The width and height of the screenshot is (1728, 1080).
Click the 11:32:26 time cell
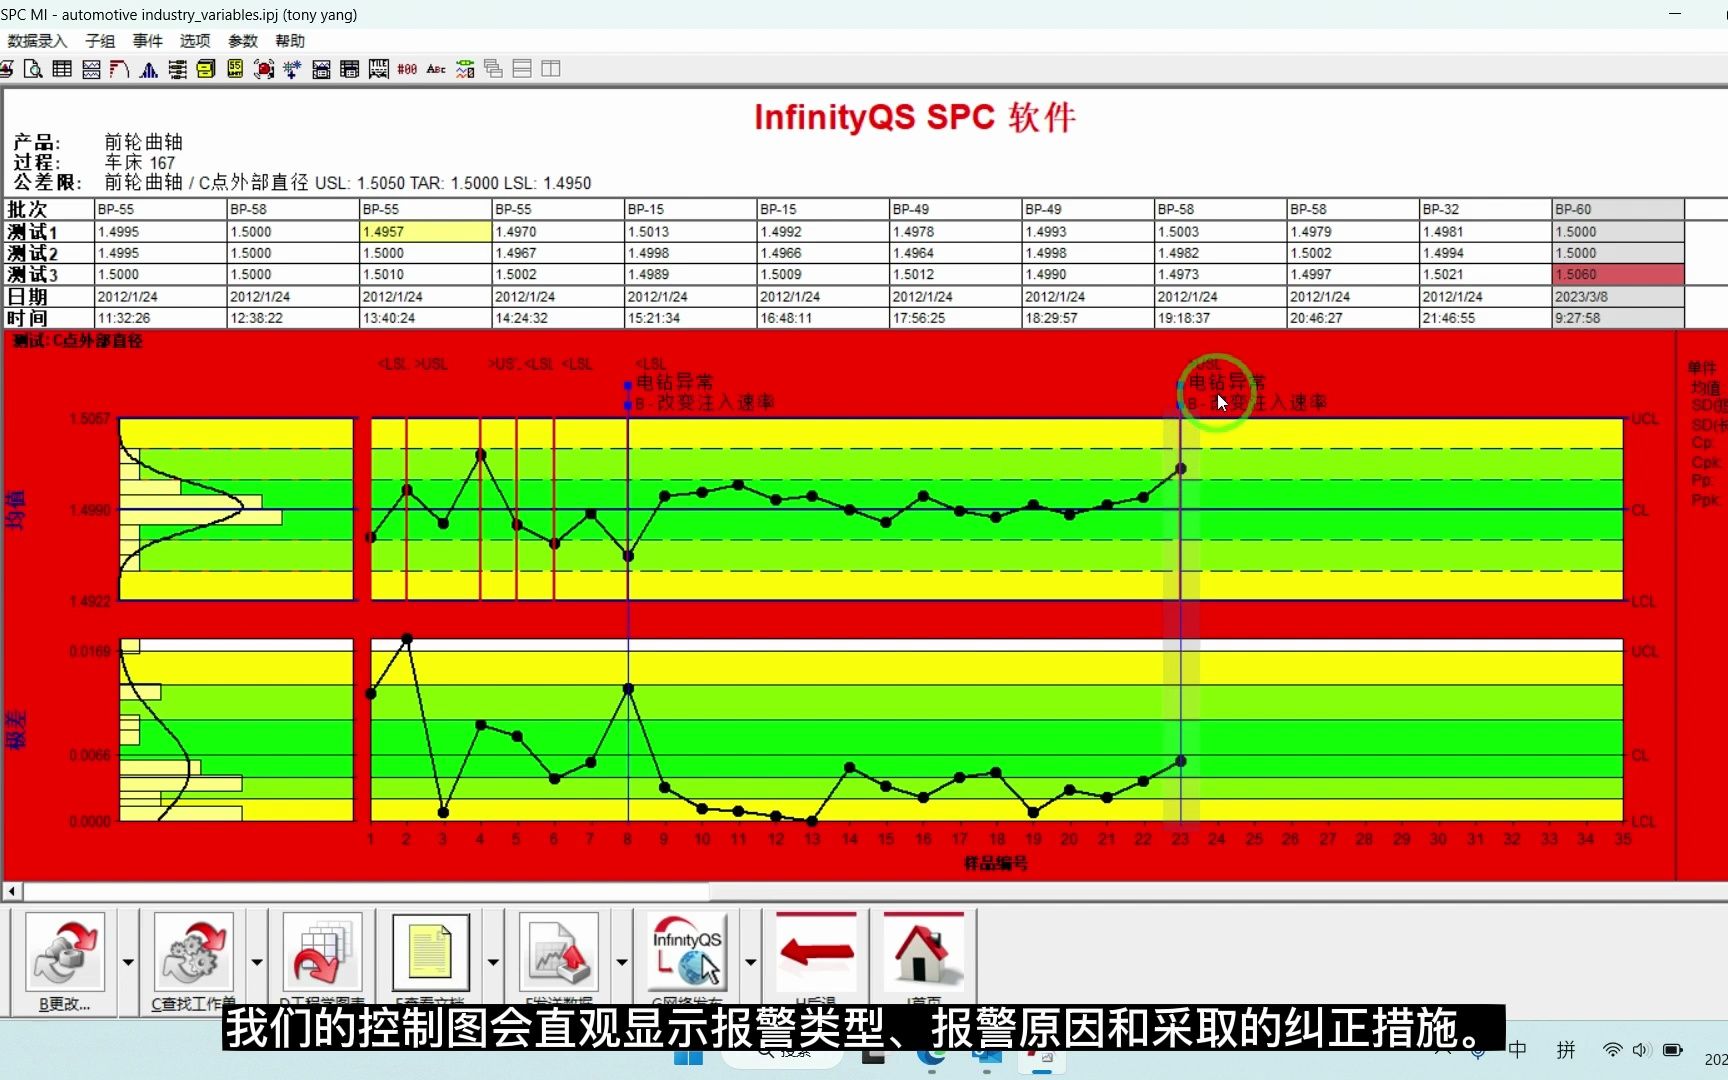(x=160, y=318)
